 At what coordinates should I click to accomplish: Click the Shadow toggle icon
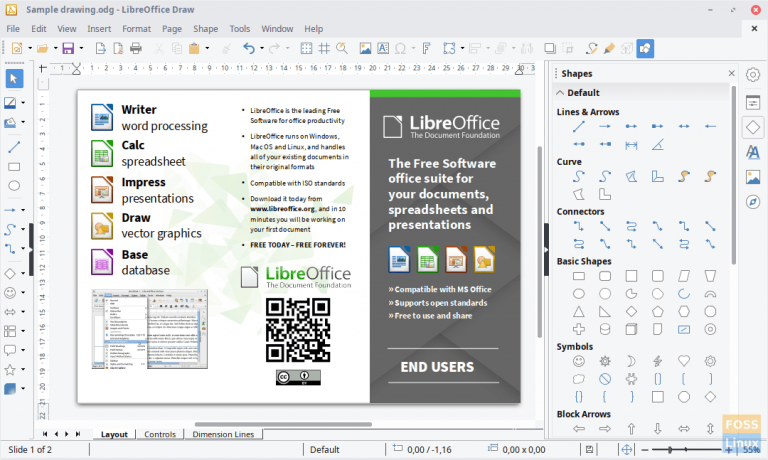(550, 48)
